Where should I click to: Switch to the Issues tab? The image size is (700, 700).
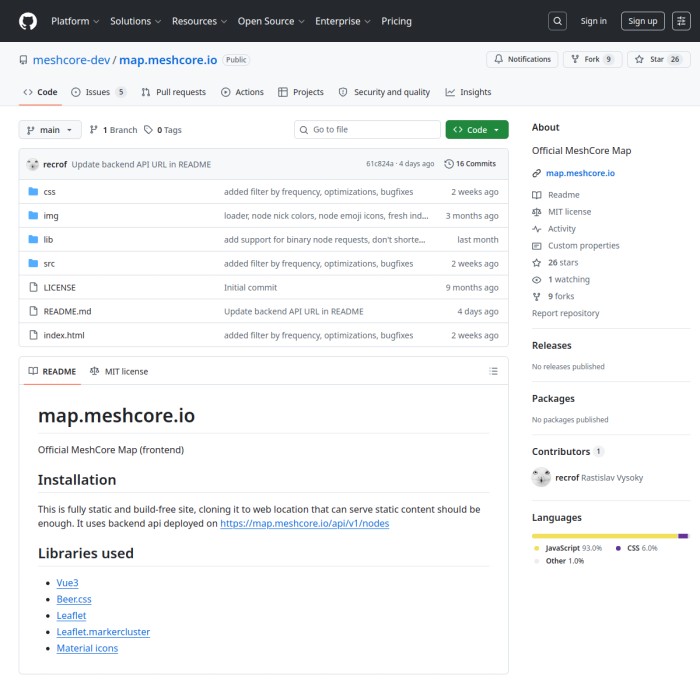98,92
